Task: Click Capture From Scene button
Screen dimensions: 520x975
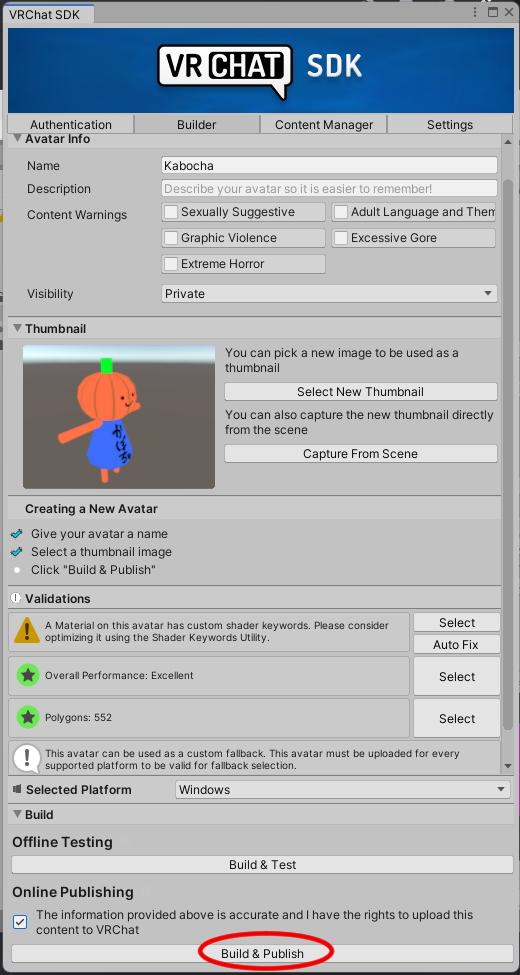Action: 361,453
